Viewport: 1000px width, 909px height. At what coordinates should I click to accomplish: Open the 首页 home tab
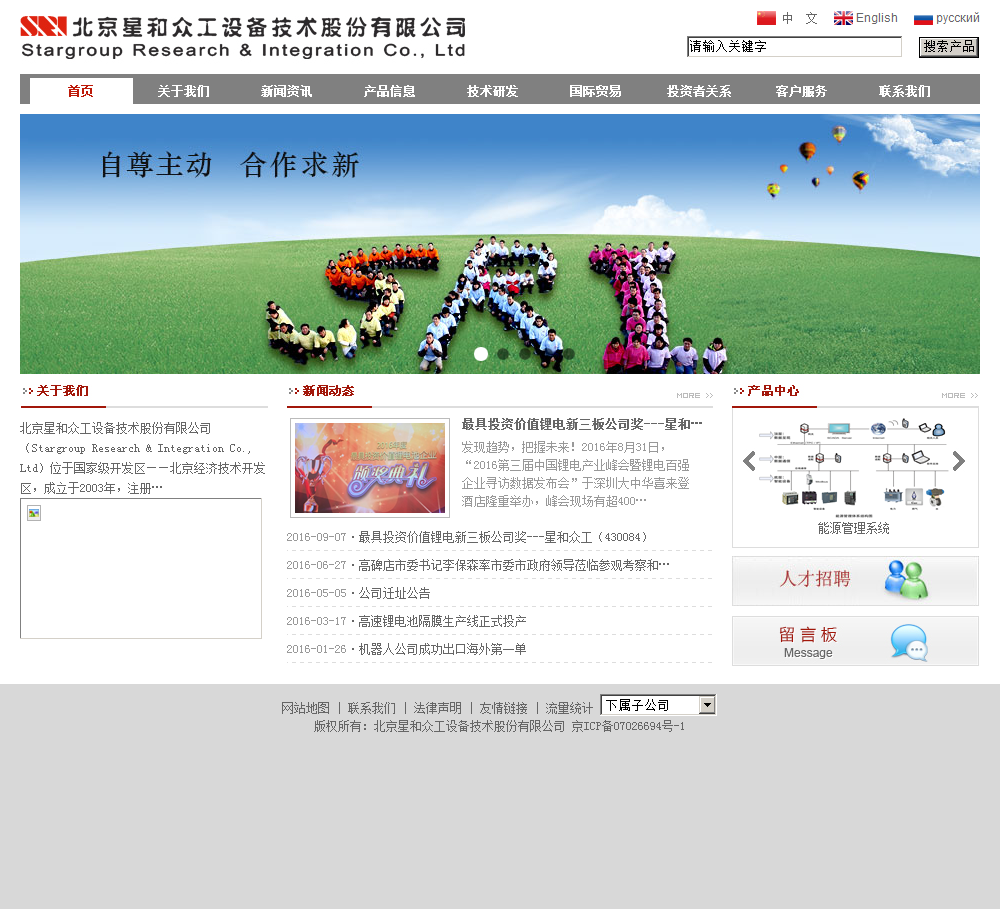tap(81, 91)
